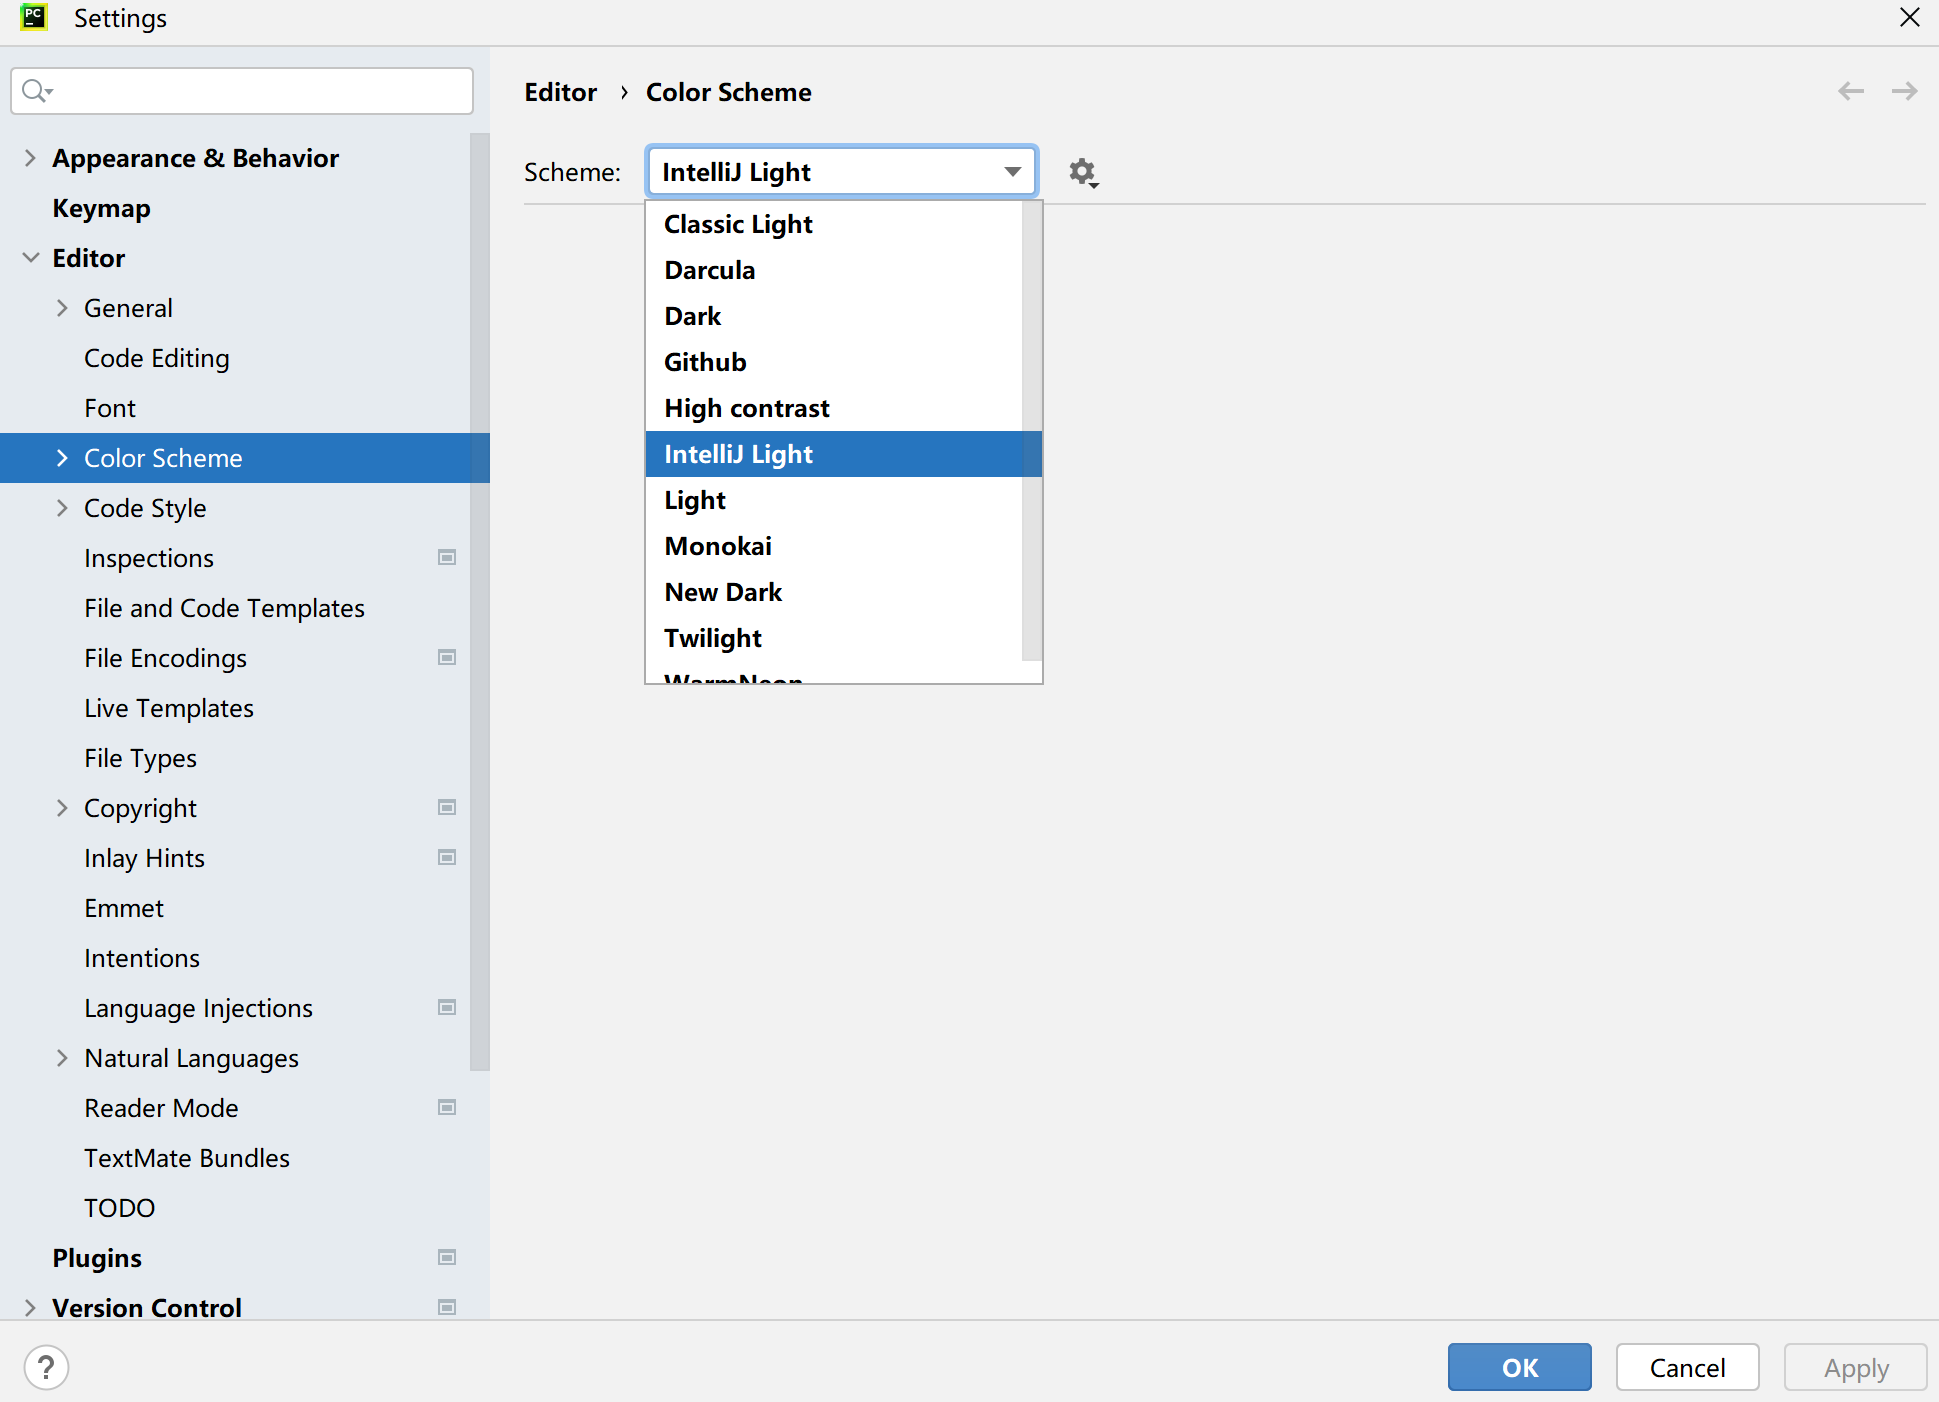Select Language Injections in the tree
Image resolution: width=1939 pixels, height=1402 pixels.
click(199, 1008)
